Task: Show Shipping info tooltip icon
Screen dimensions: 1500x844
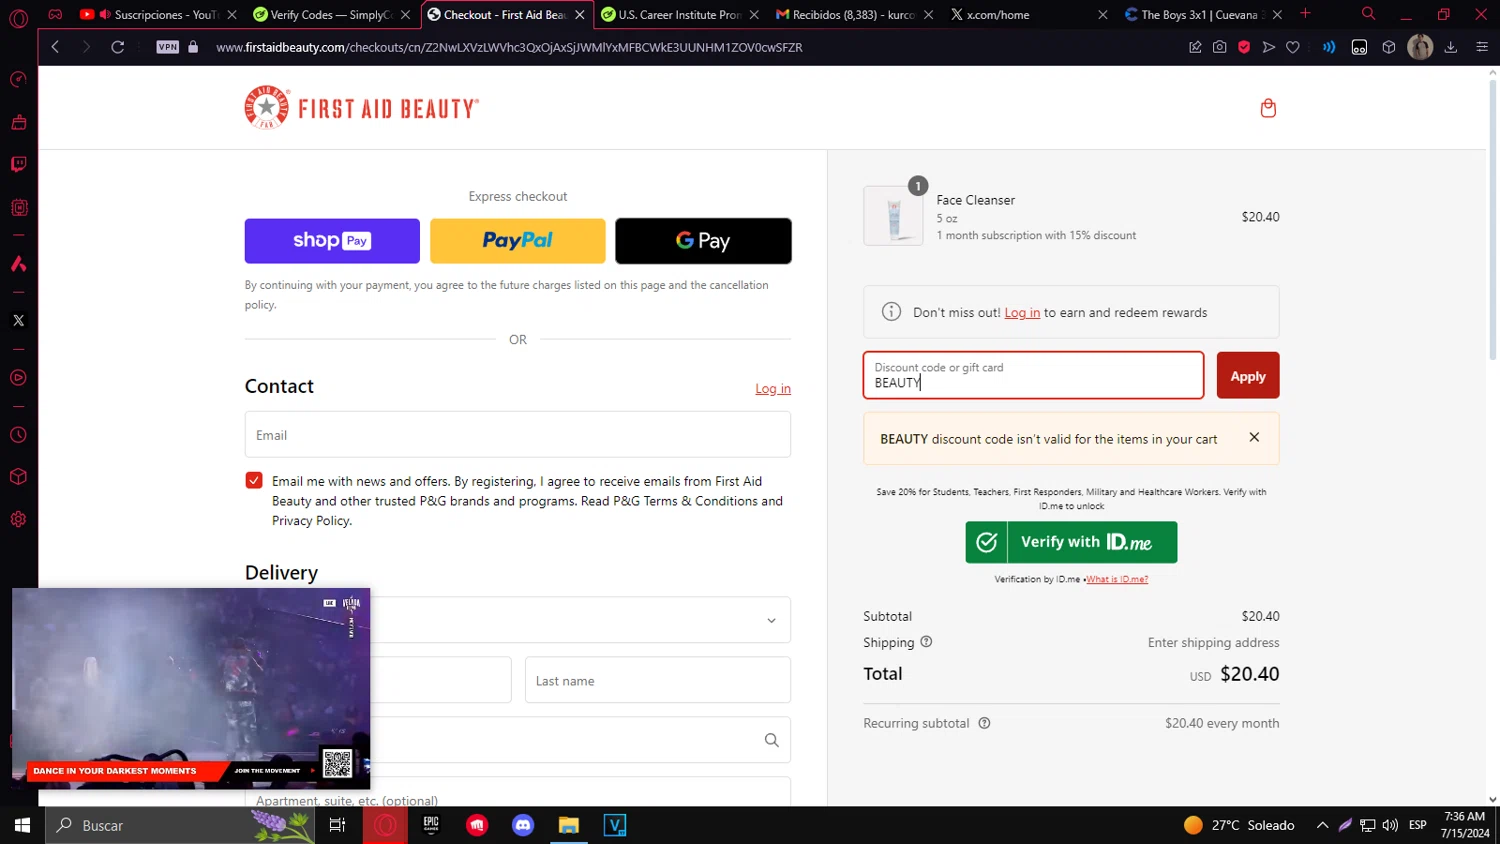Action: [x=926, y=642]
